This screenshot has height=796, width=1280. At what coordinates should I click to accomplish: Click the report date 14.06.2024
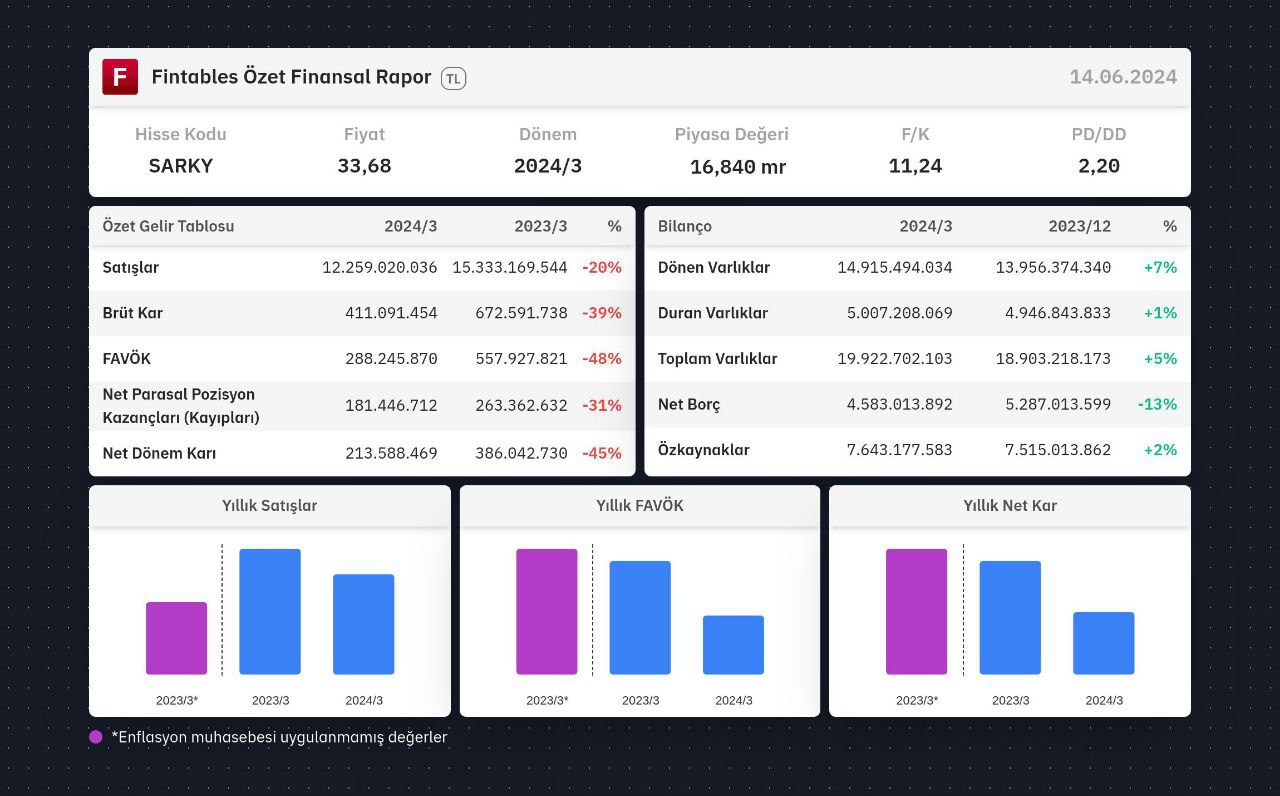point(1123,77)
